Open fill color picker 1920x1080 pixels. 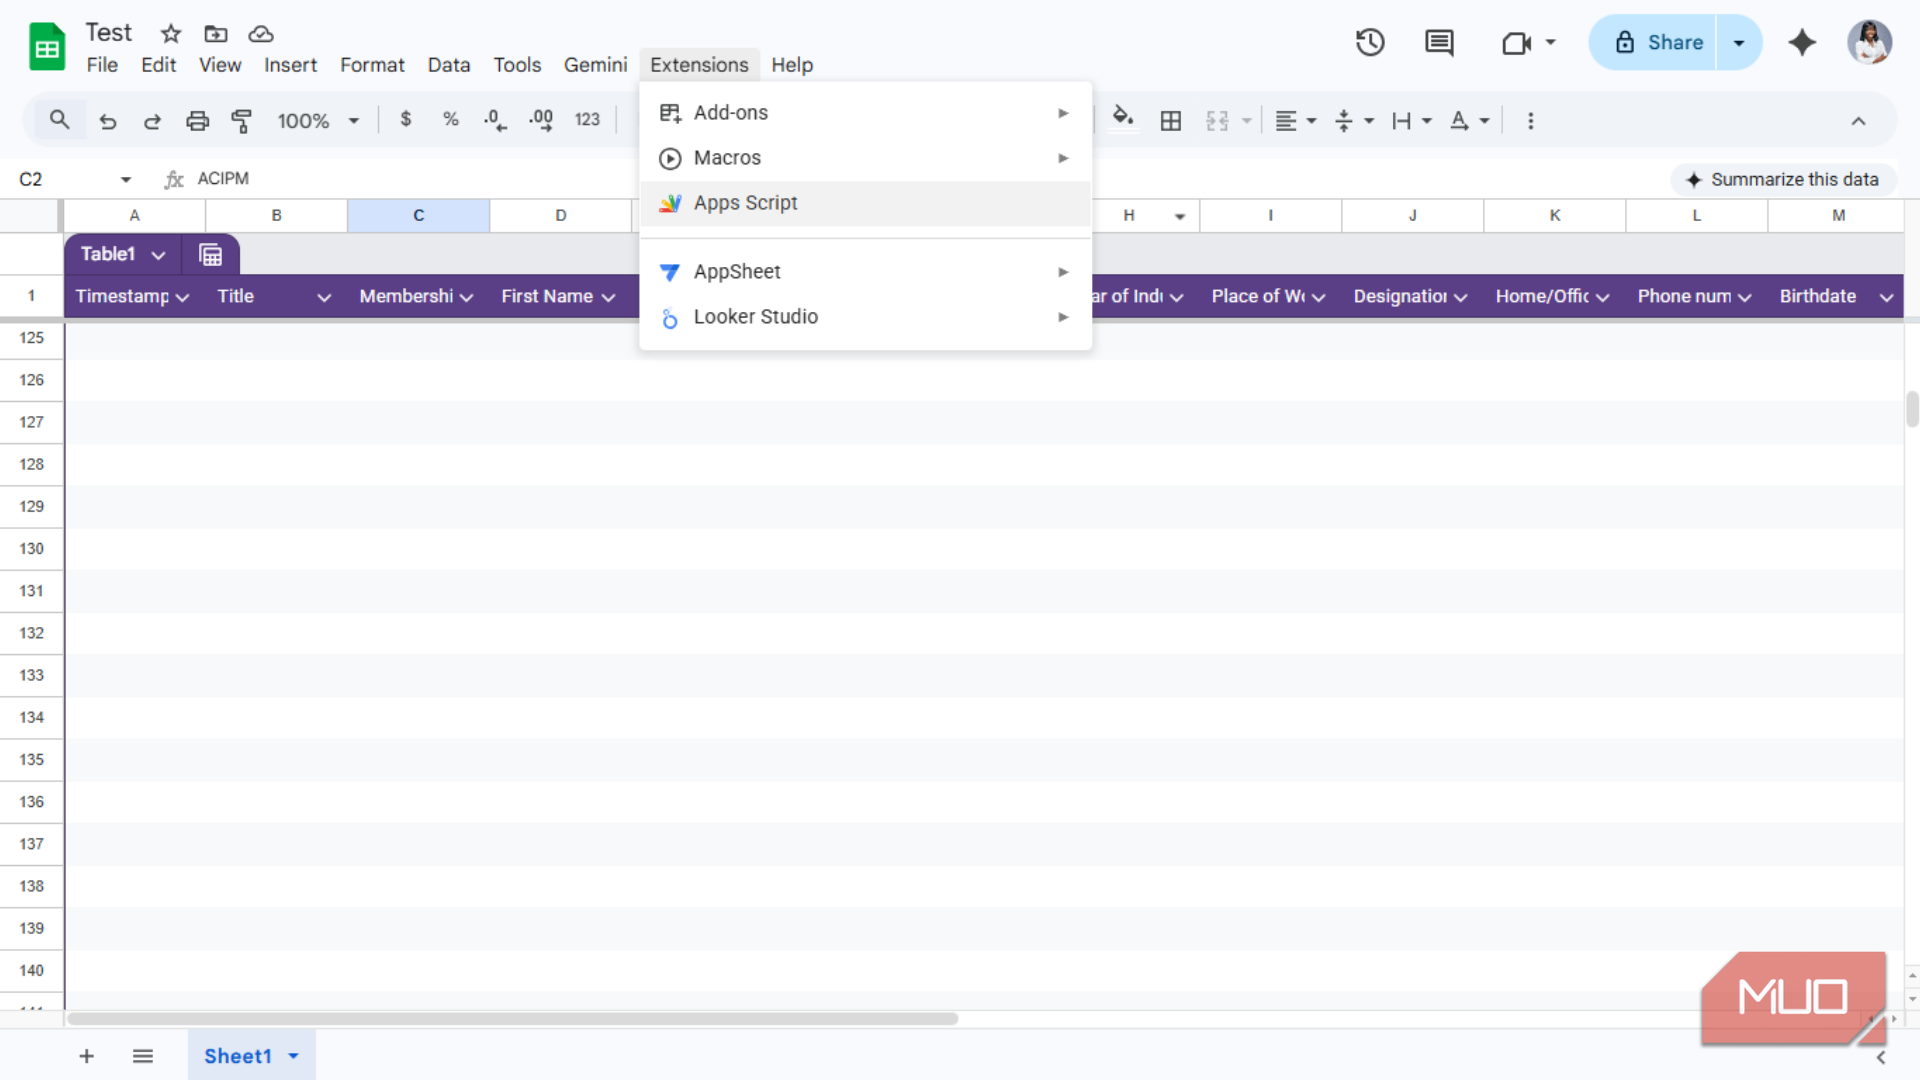[x=1123, y=118]
